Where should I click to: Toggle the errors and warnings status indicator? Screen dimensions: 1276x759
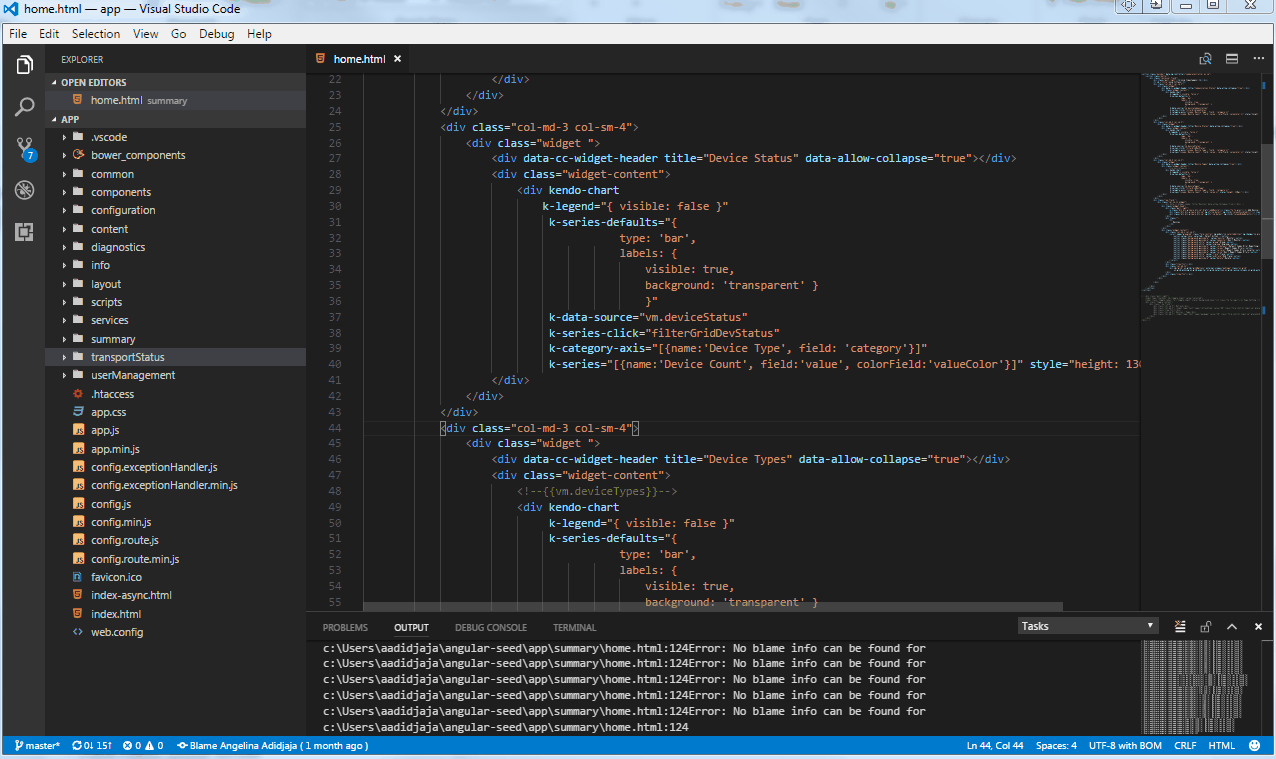coord(143,745)
